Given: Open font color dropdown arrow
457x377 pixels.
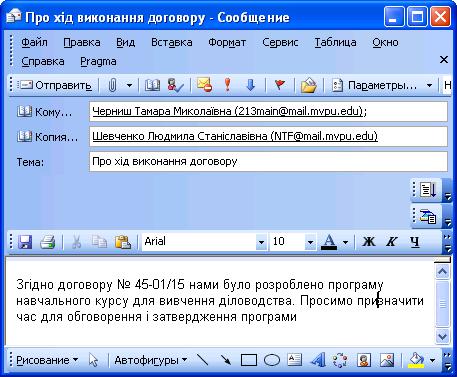Looking at the screenshot, I should coord(345,242).
